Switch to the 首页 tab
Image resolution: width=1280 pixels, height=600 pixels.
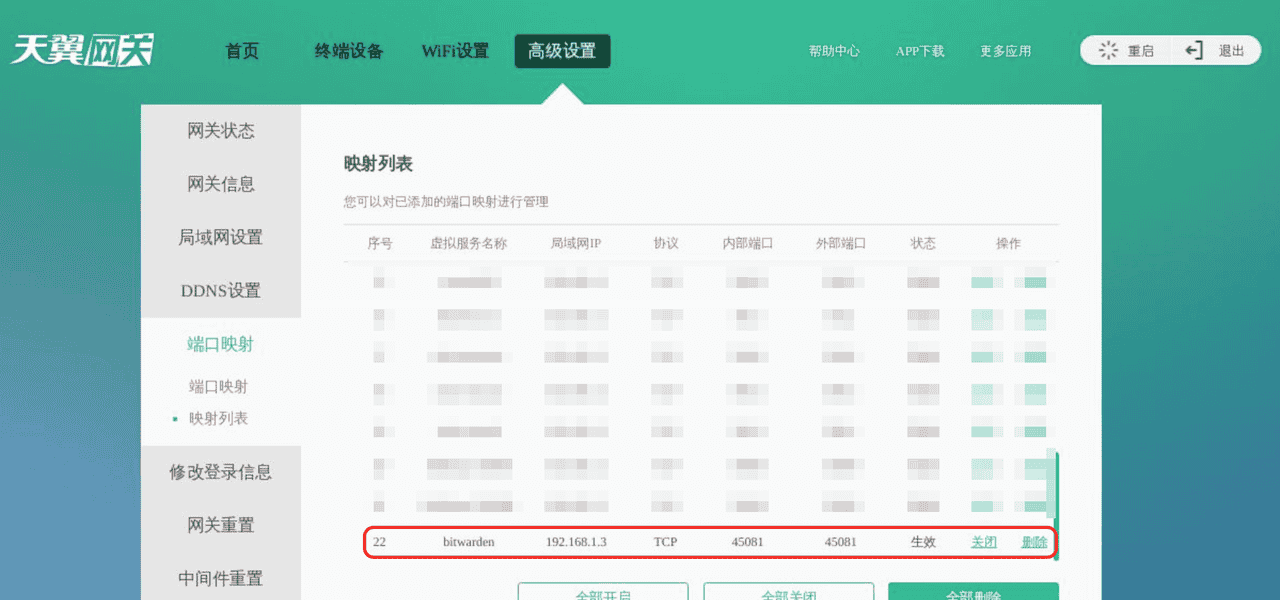click(x=241, y=51)
